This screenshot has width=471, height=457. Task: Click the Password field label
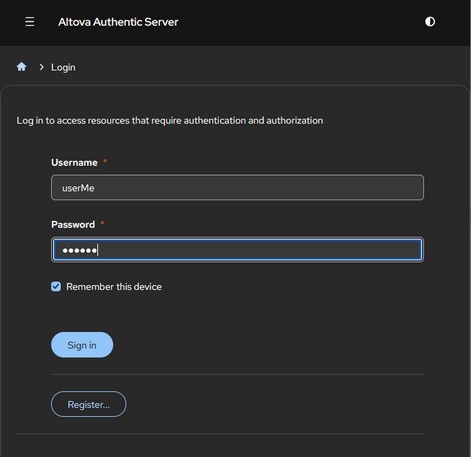[73, 224]
